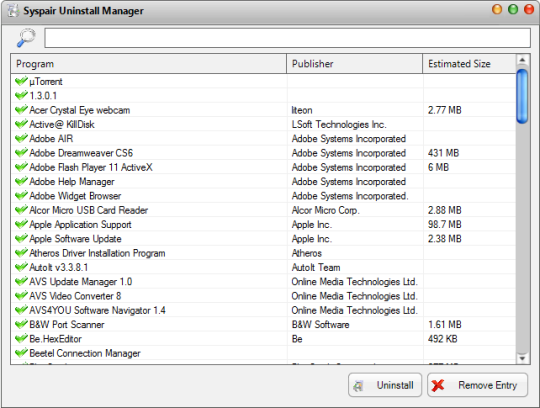
Task: Click the checkmark icon for Apple Application Support
Action: pyautogui.click(x=21, y=224)
